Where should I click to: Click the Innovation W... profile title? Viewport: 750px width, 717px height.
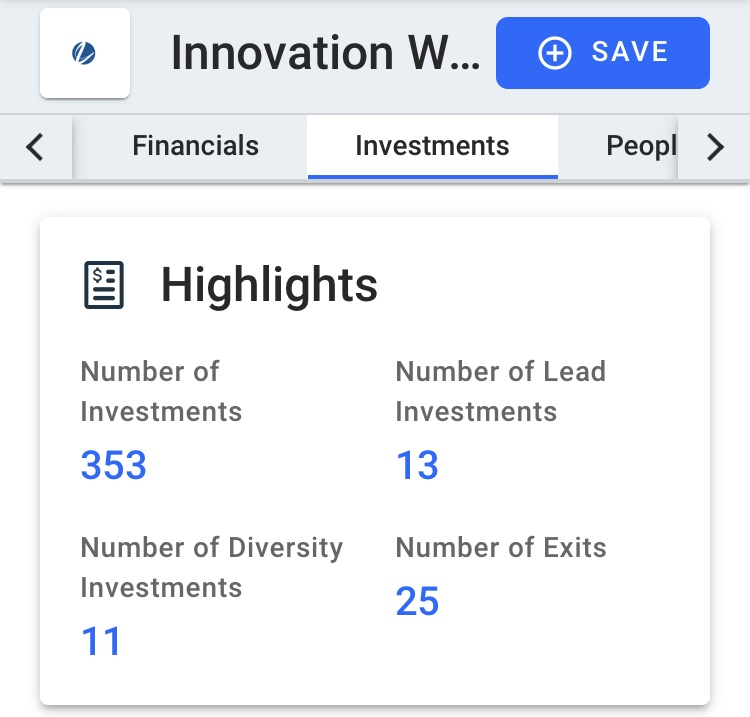pyautogui.click(x=325, y=53)
